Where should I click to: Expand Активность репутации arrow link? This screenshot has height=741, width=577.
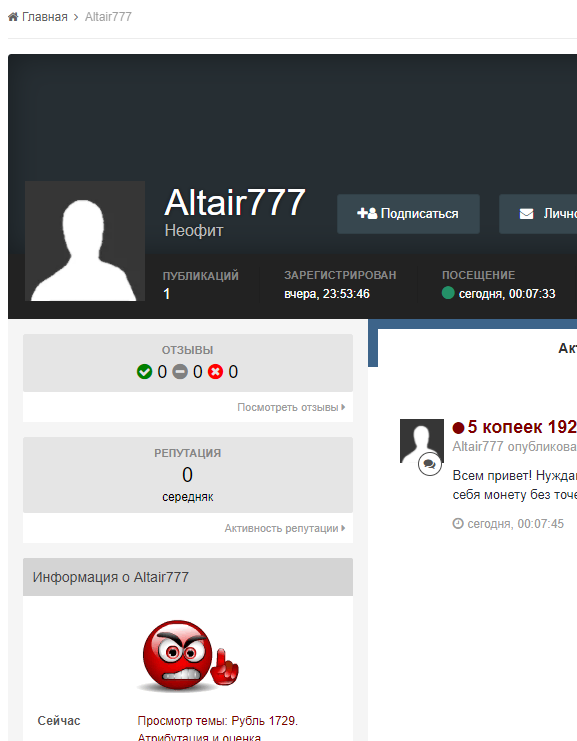coord(285,528)
